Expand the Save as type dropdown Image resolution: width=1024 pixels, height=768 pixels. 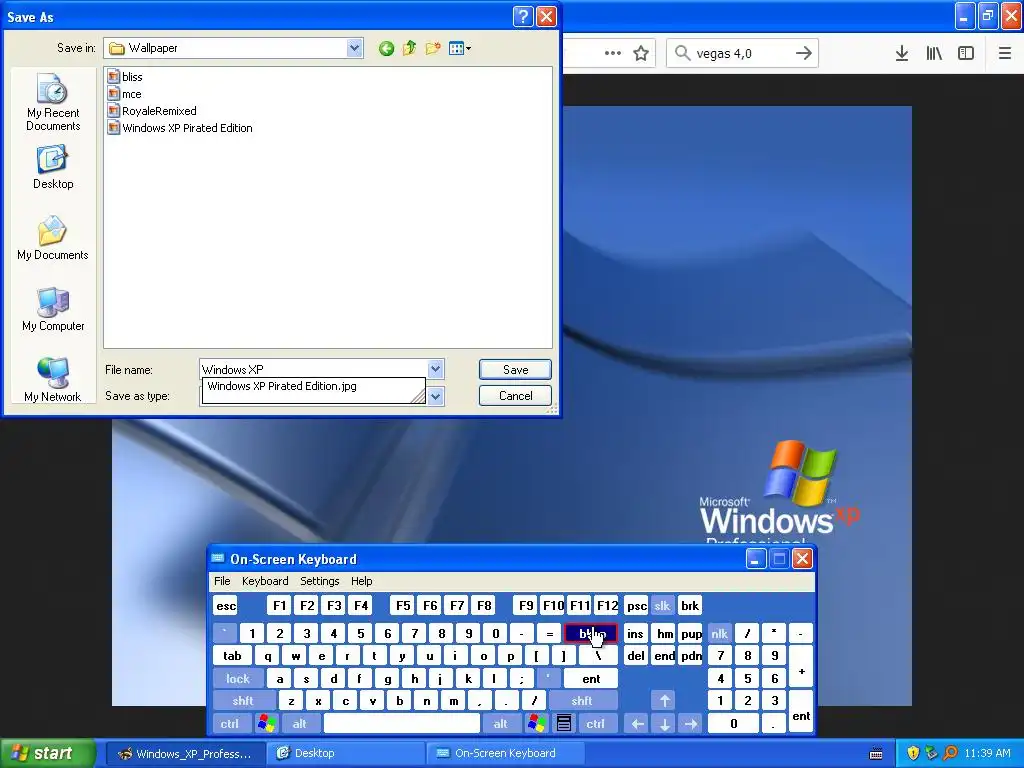coord(436,396)
